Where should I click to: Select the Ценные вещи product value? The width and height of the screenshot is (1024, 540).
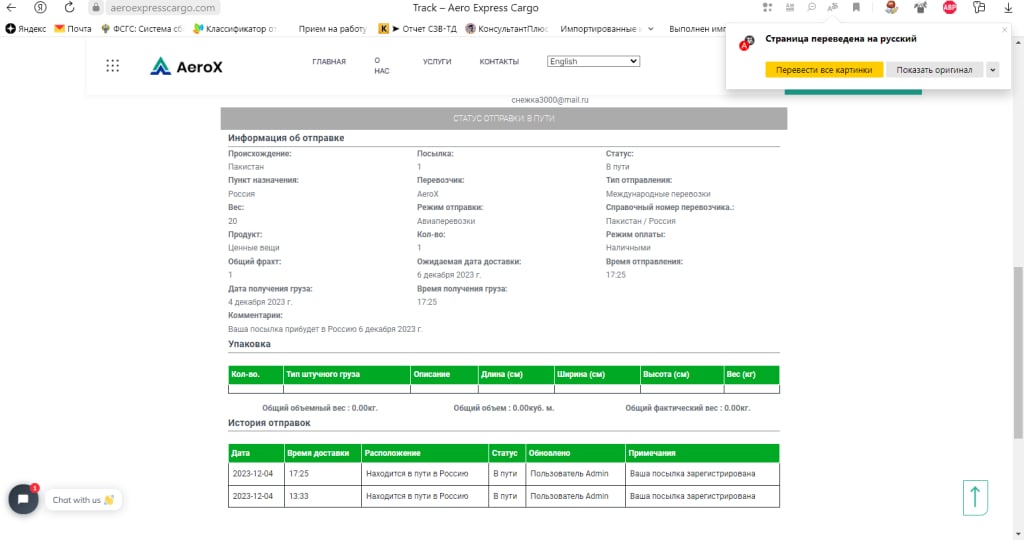[253, 248]
